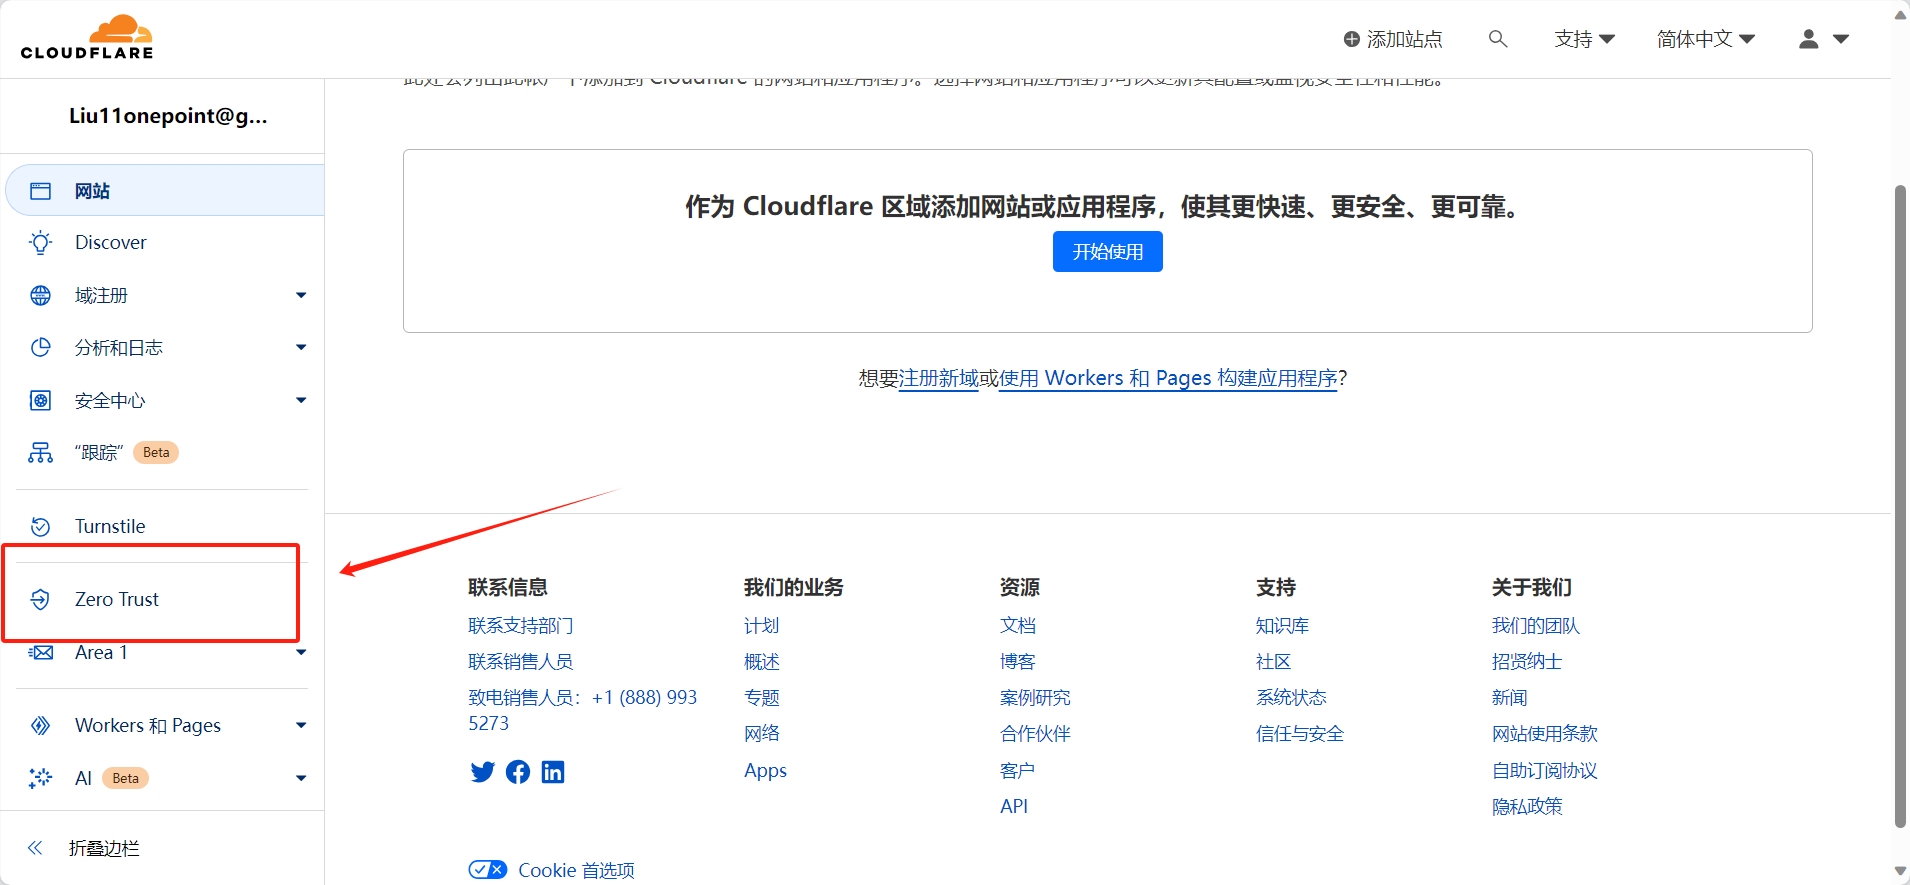Open the API footer link
1910x885 pixels.
(x=1014, y=806)
